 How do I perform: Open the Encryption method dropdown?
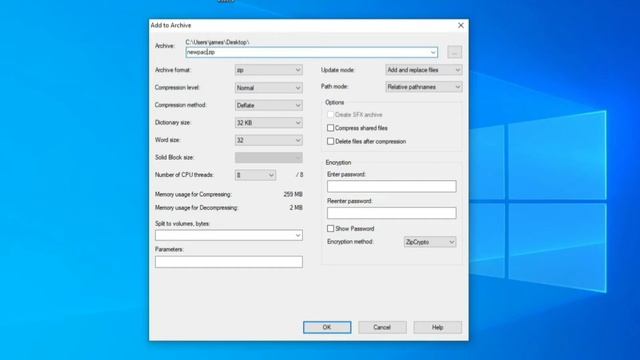tap(430, 242)
